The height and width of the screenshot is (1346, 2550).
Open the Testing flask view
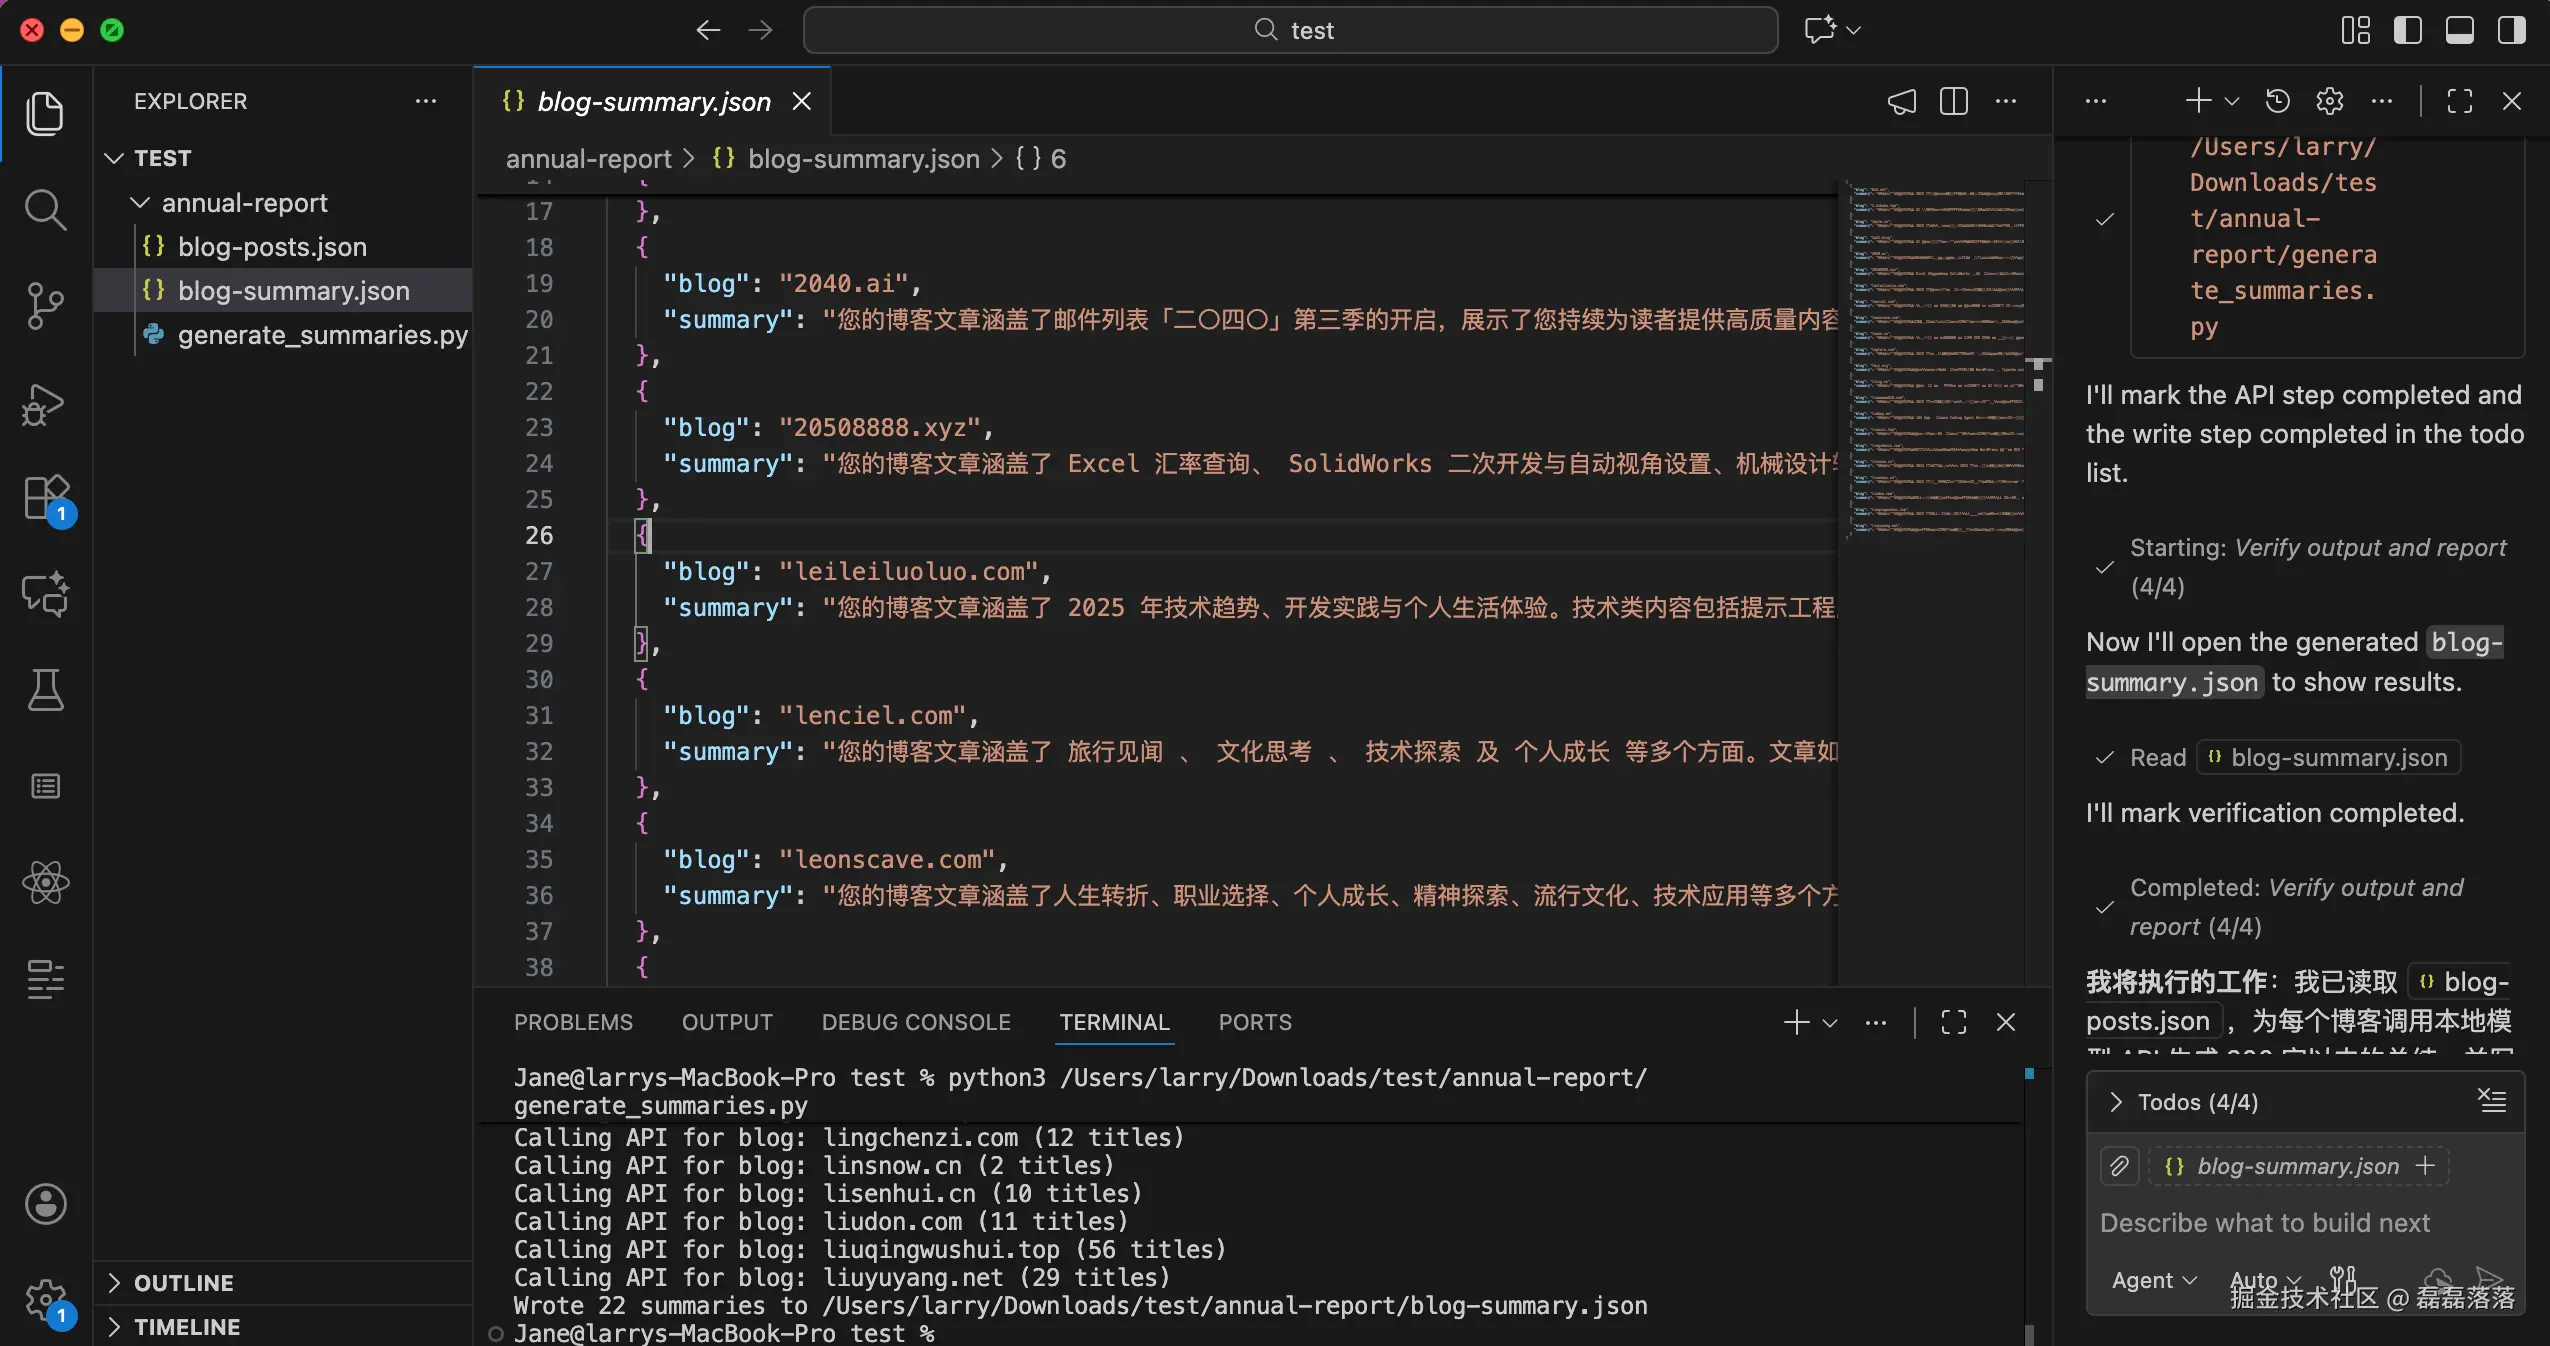coord(45,690)
